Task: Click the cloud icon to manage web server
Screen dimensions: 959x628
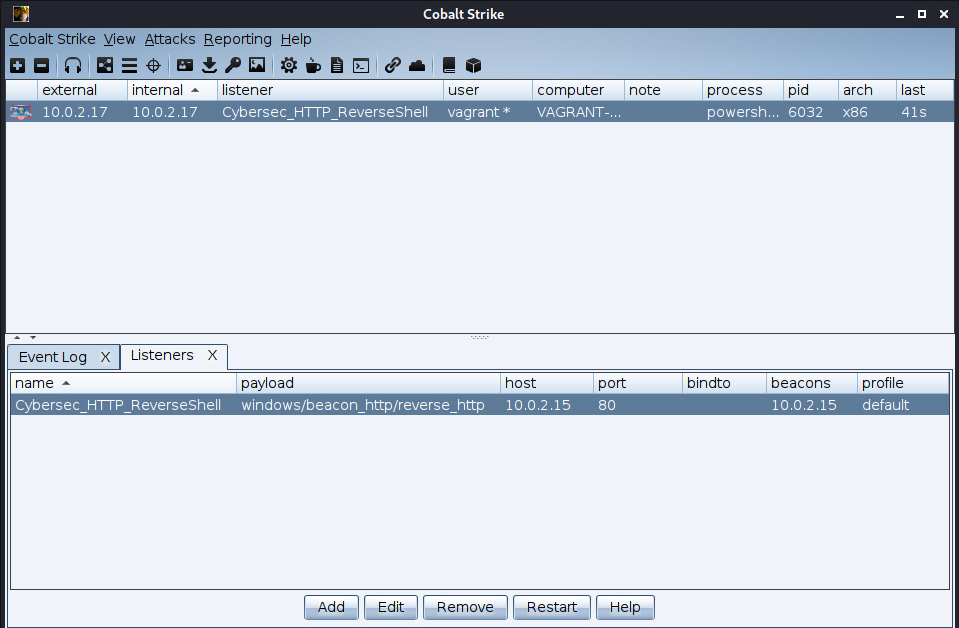Action: coord(417,65)
